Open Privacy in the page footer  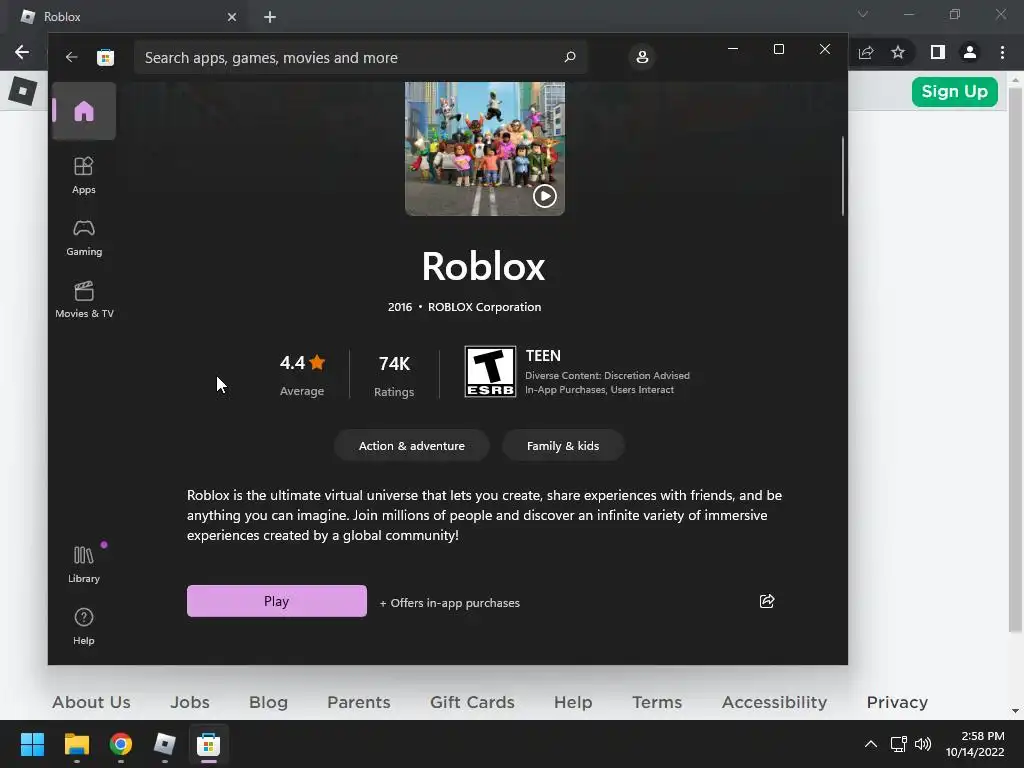click(897, 702)
